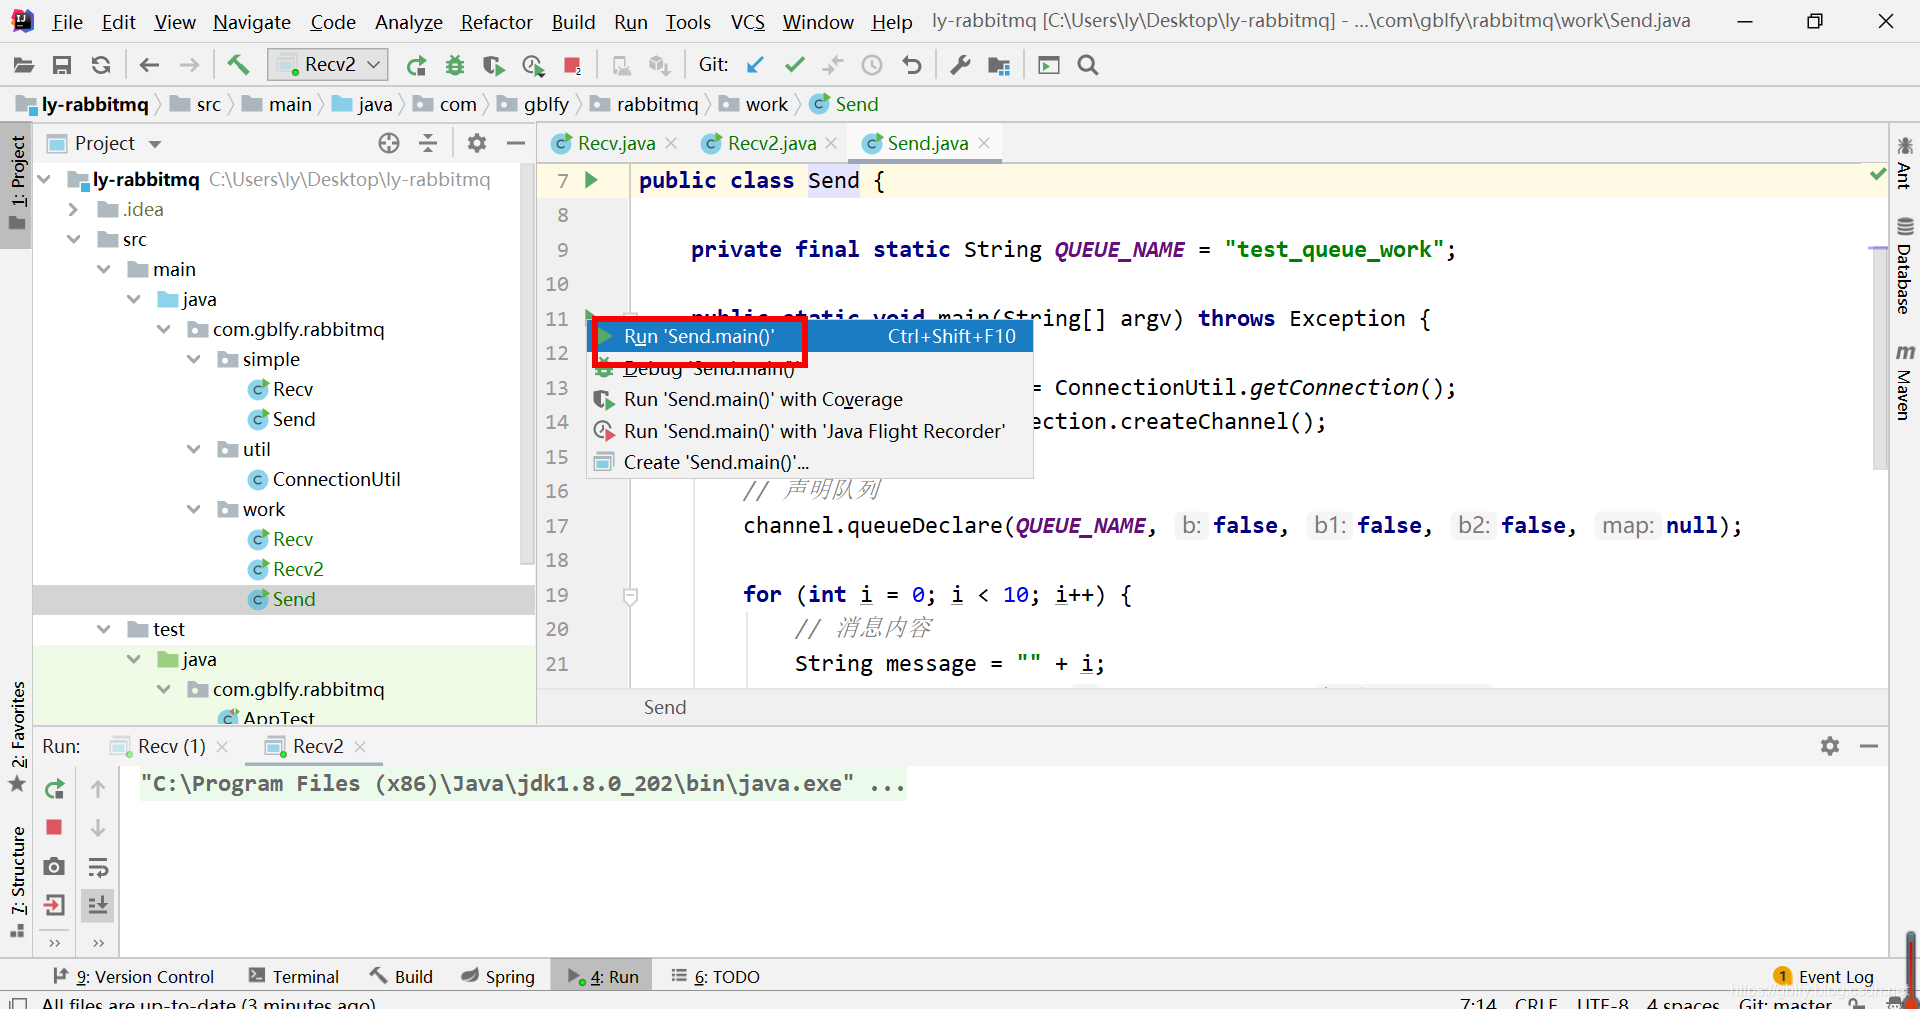
Task: Start debugging with the bug icon
Action: 455,66
